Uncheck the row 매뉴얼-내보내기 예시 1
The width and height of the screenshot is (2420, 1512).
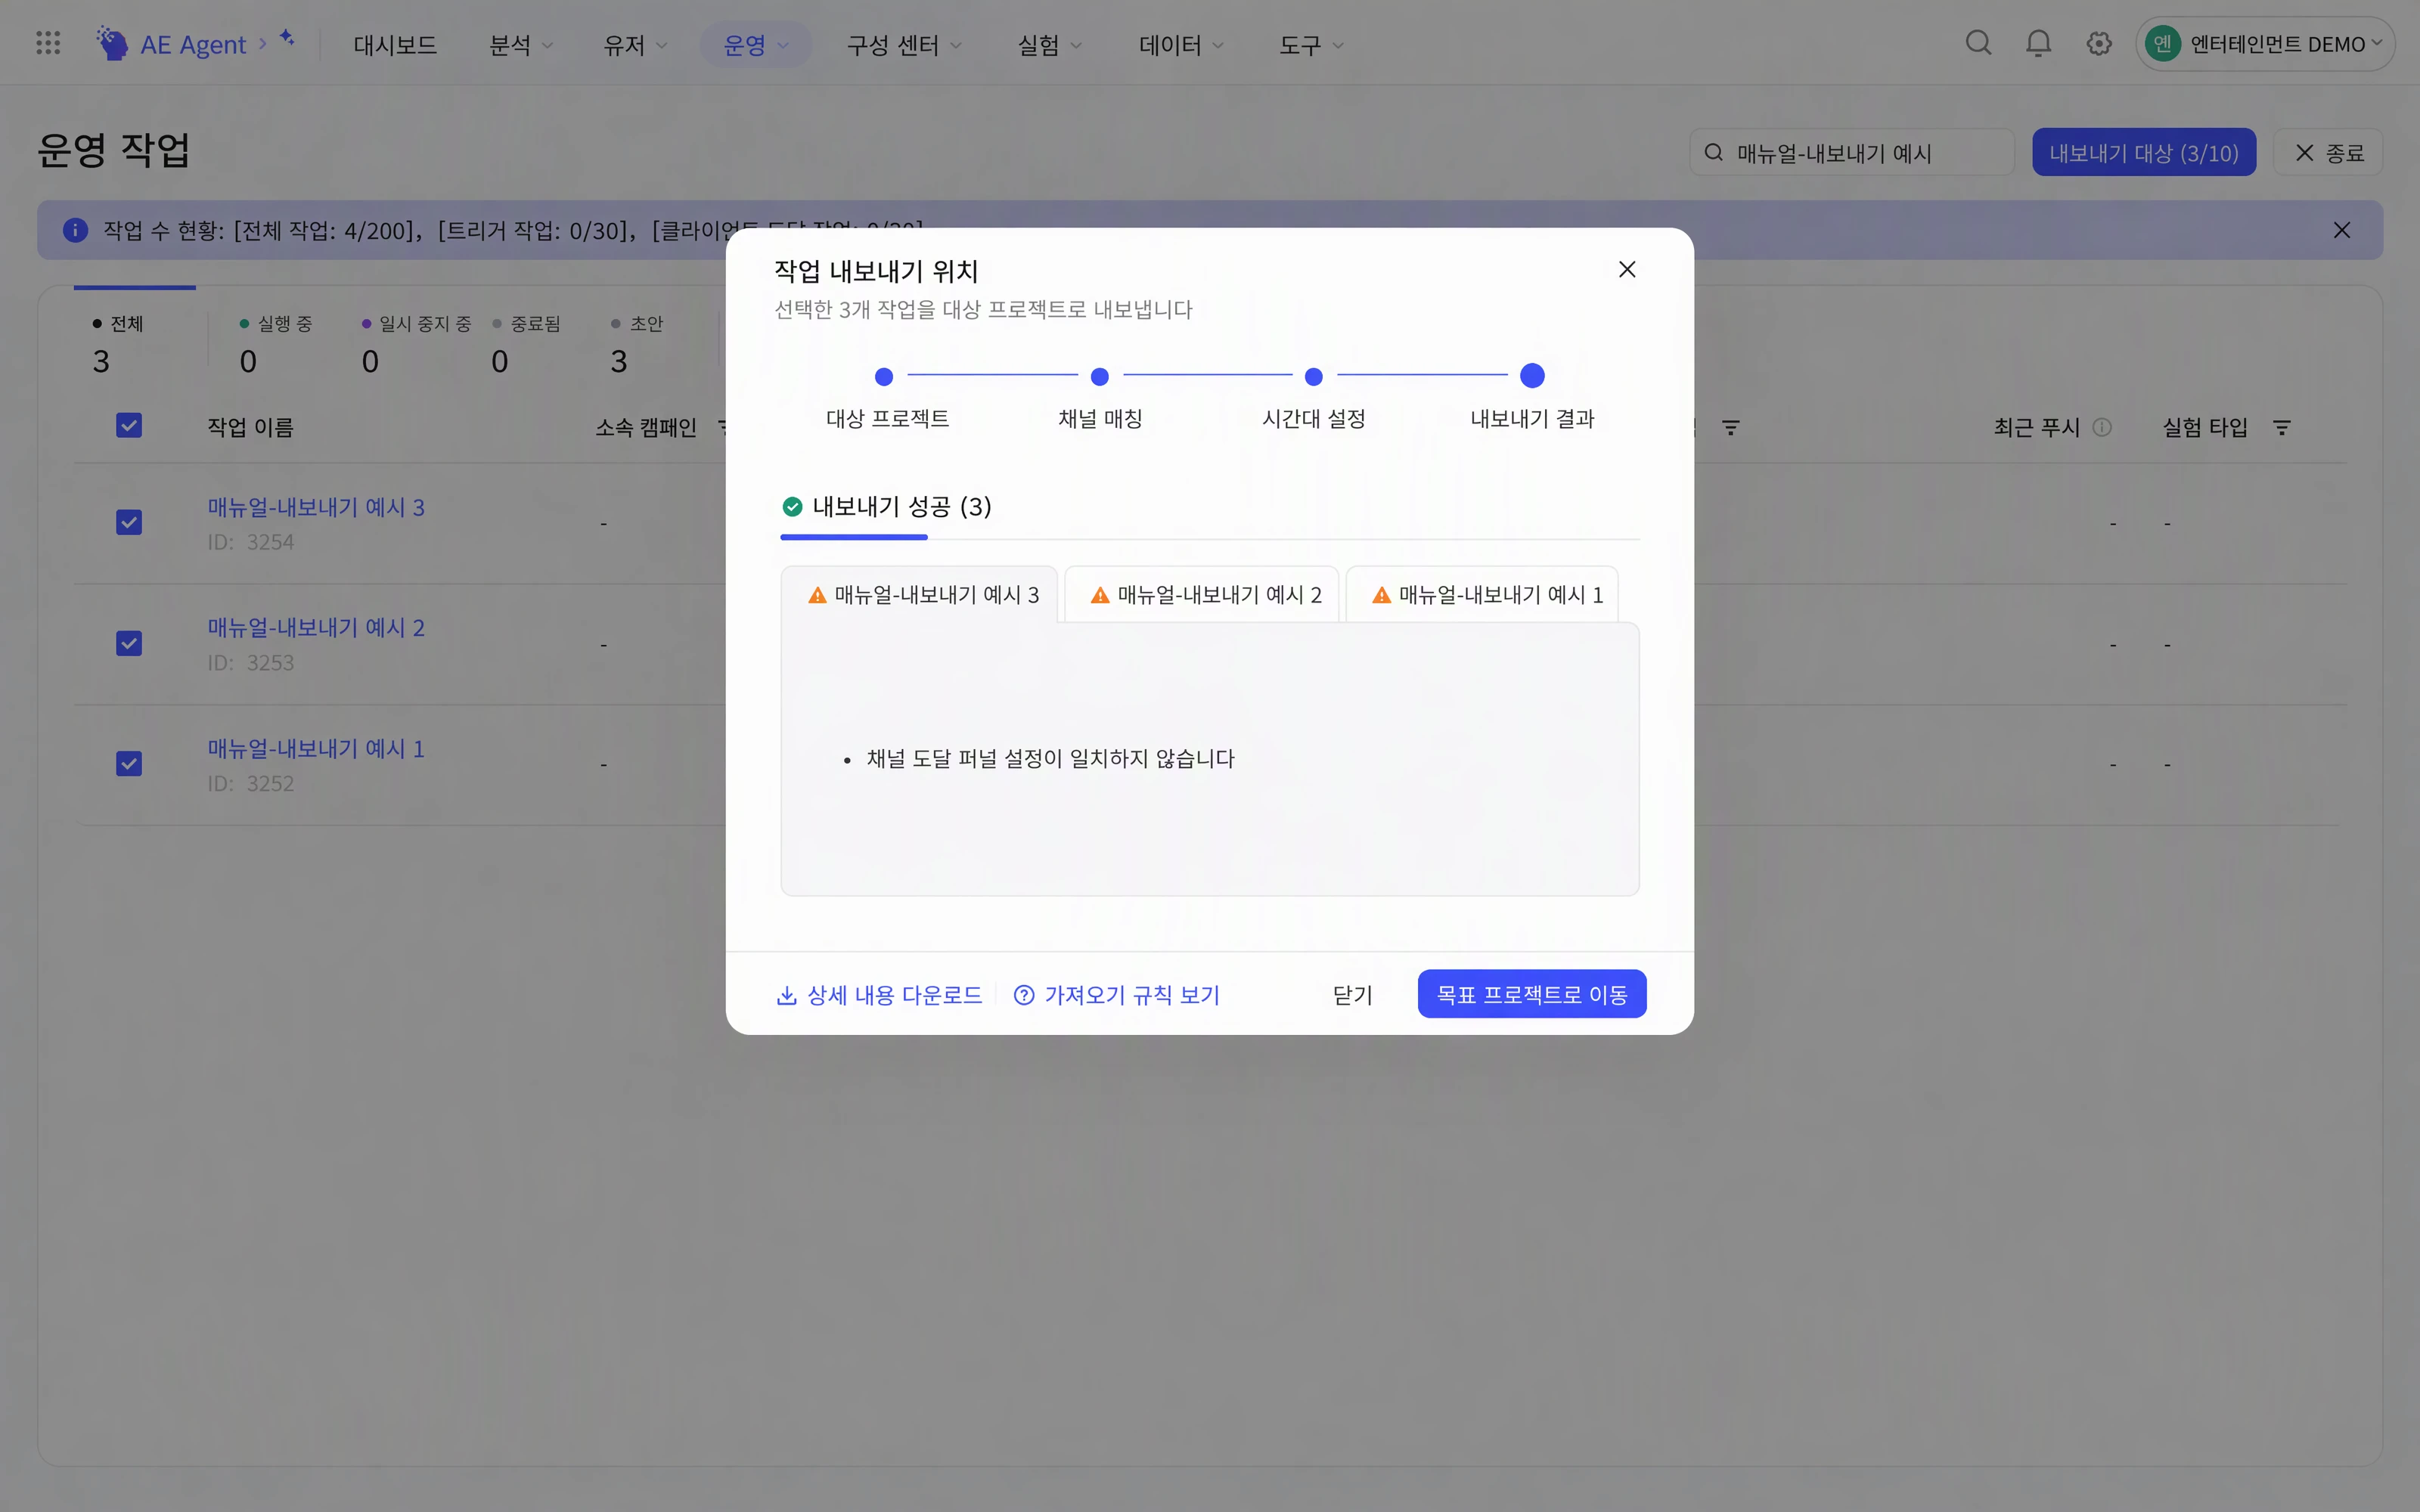click(x=129, y=764)
